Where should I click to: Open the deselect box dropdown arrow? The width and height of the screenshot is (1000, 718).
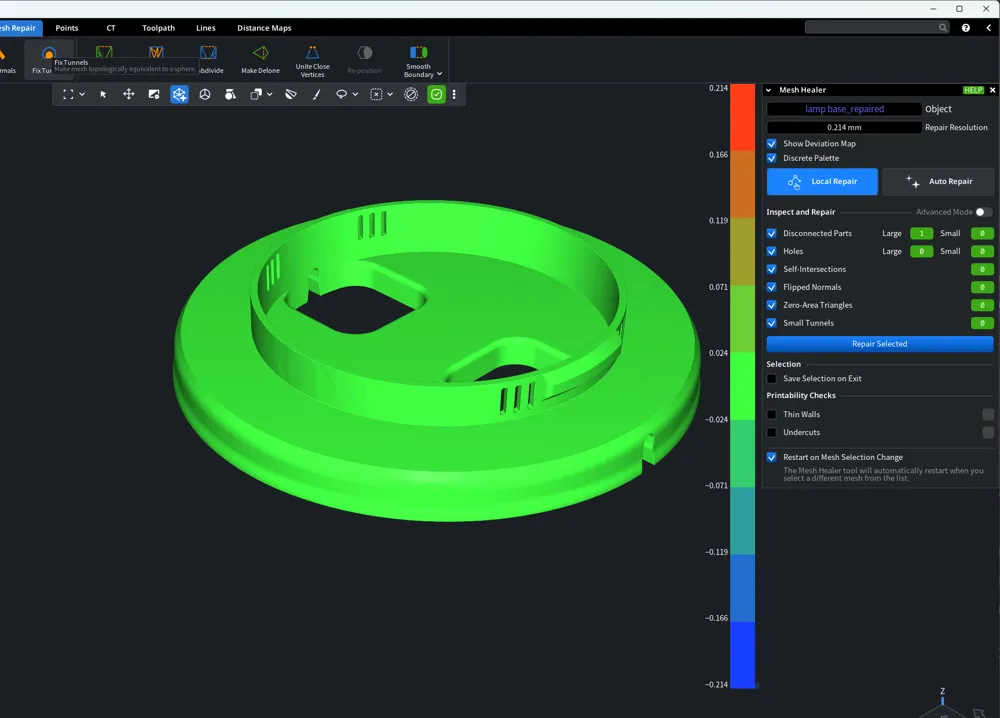point(390,94)
